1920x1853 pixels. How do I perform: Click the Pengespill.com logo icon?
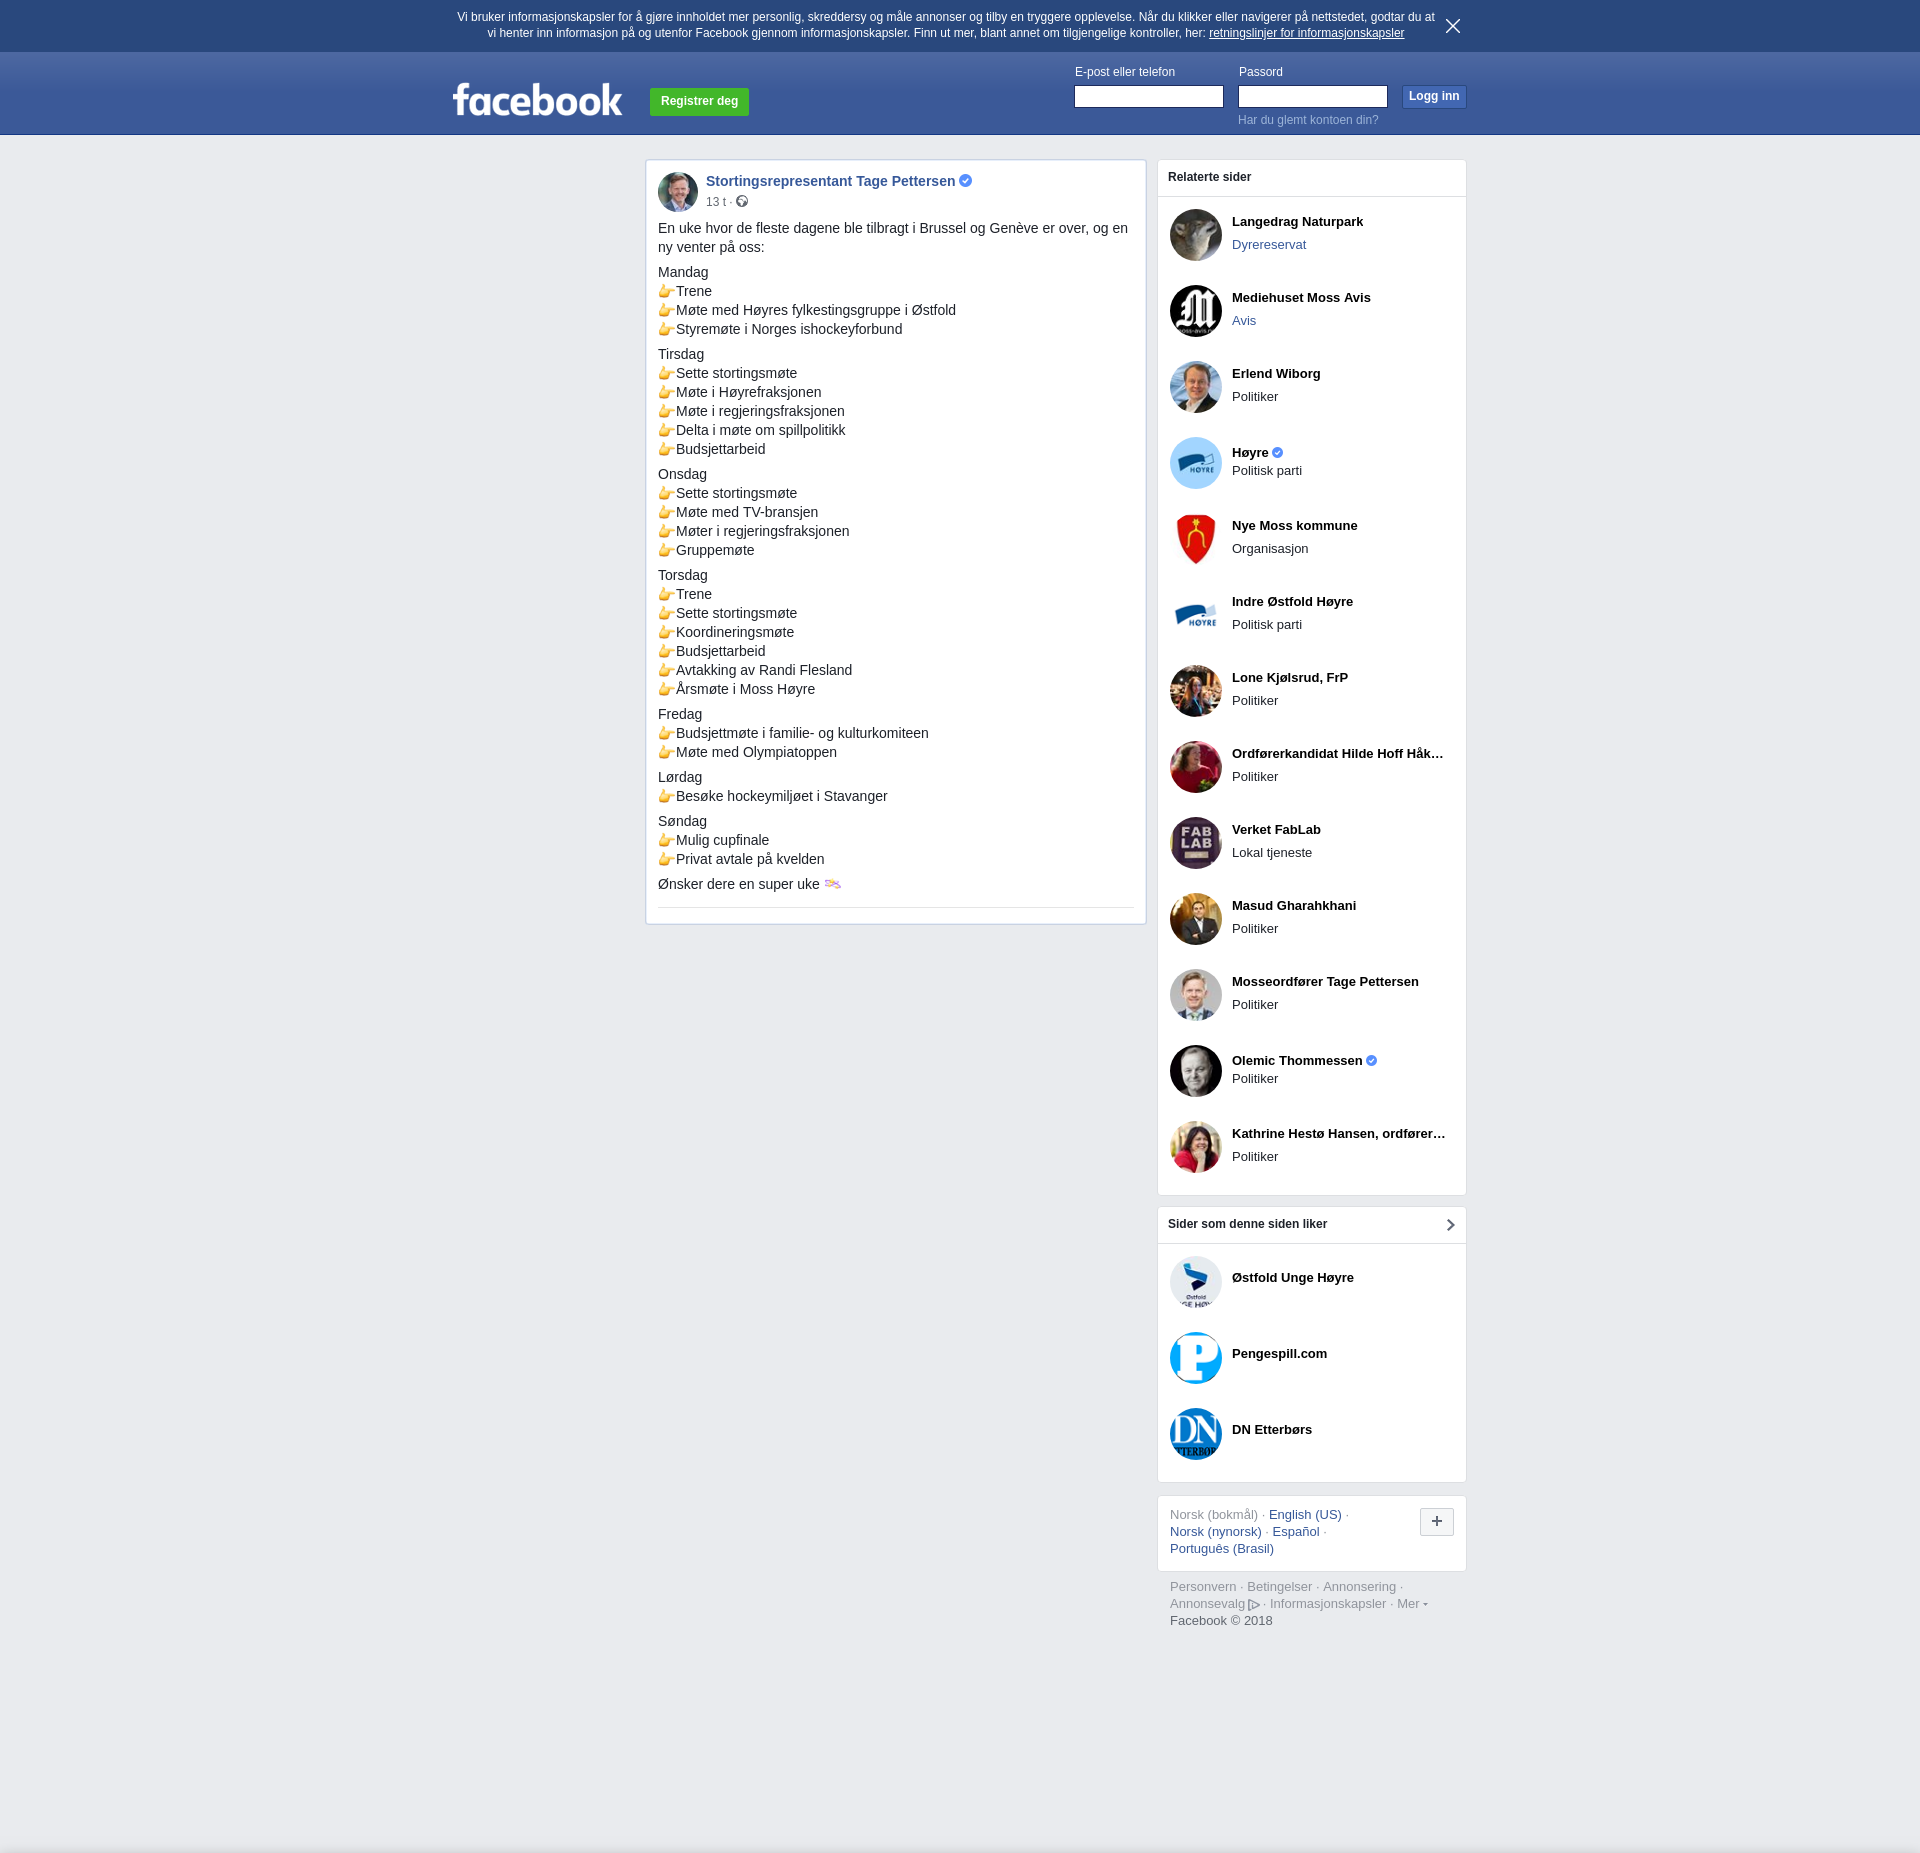(x=1195, y=1358)
